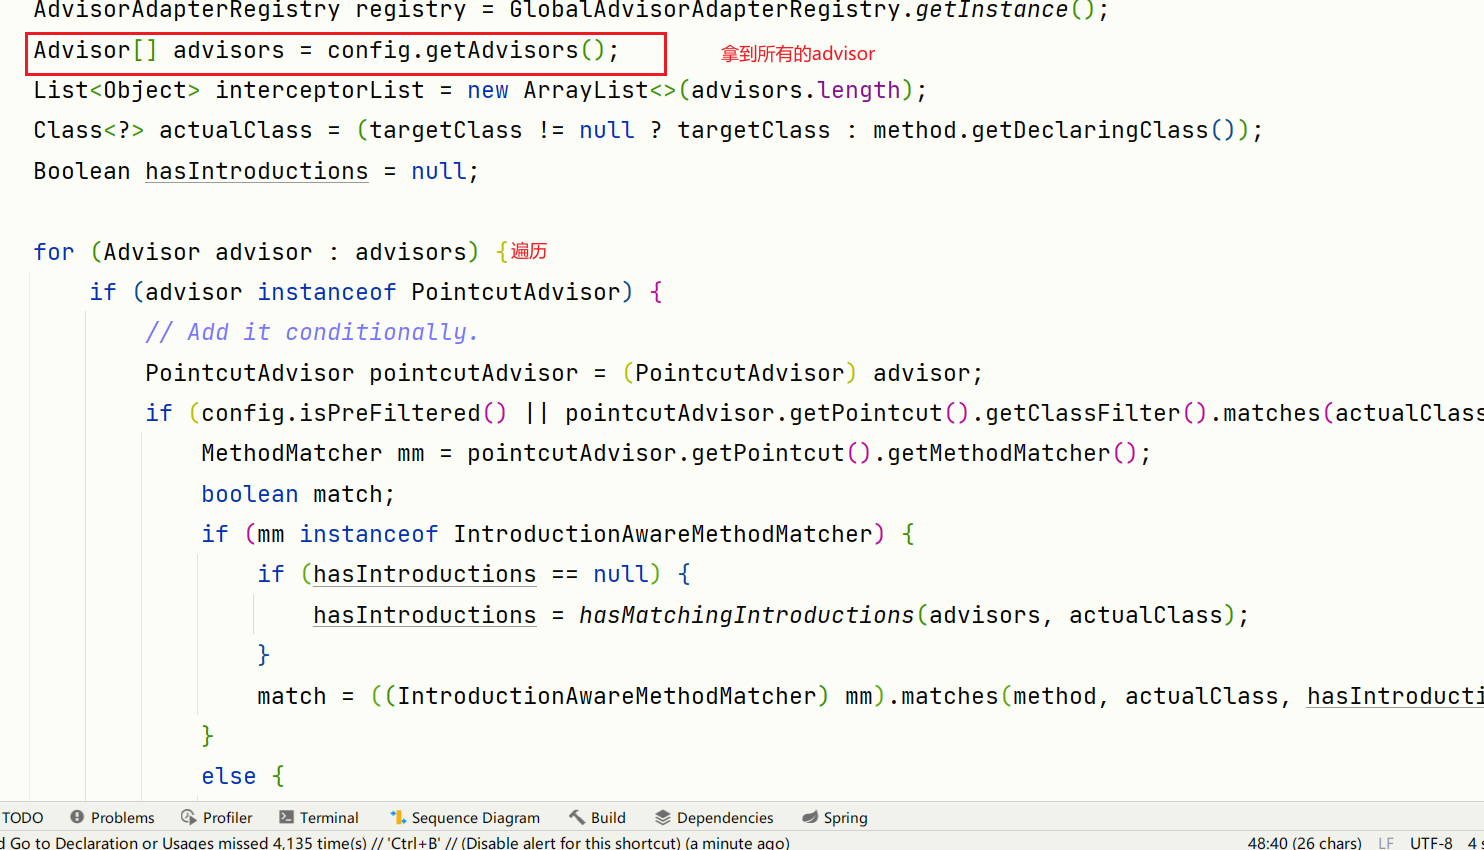Click config.isPreFiltered() call

(x=354, y=413)
